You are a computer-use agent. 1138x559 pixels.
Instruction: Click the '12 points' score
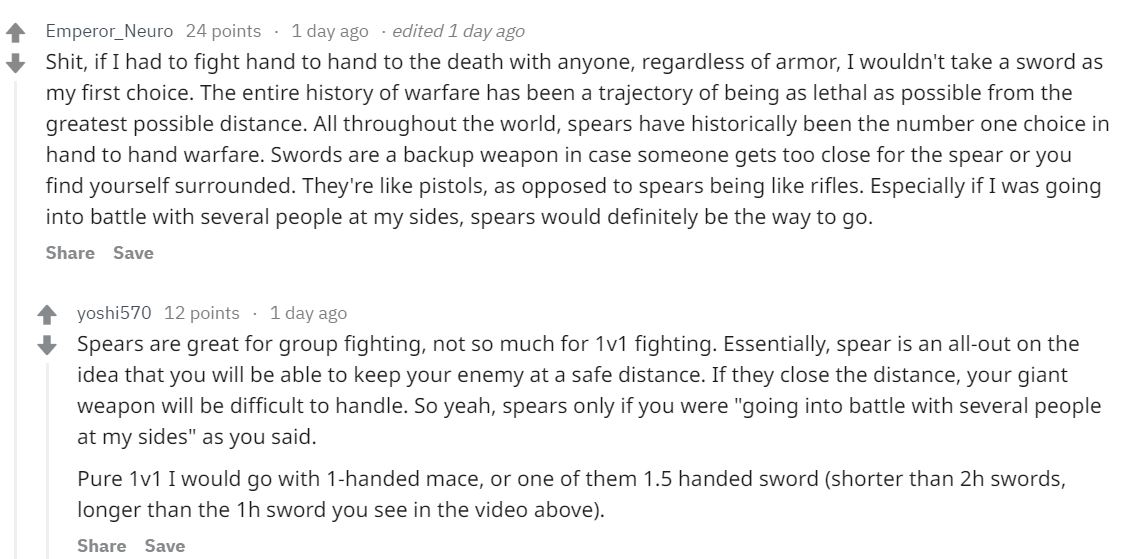pyautogui.click(x=201, y=313)
